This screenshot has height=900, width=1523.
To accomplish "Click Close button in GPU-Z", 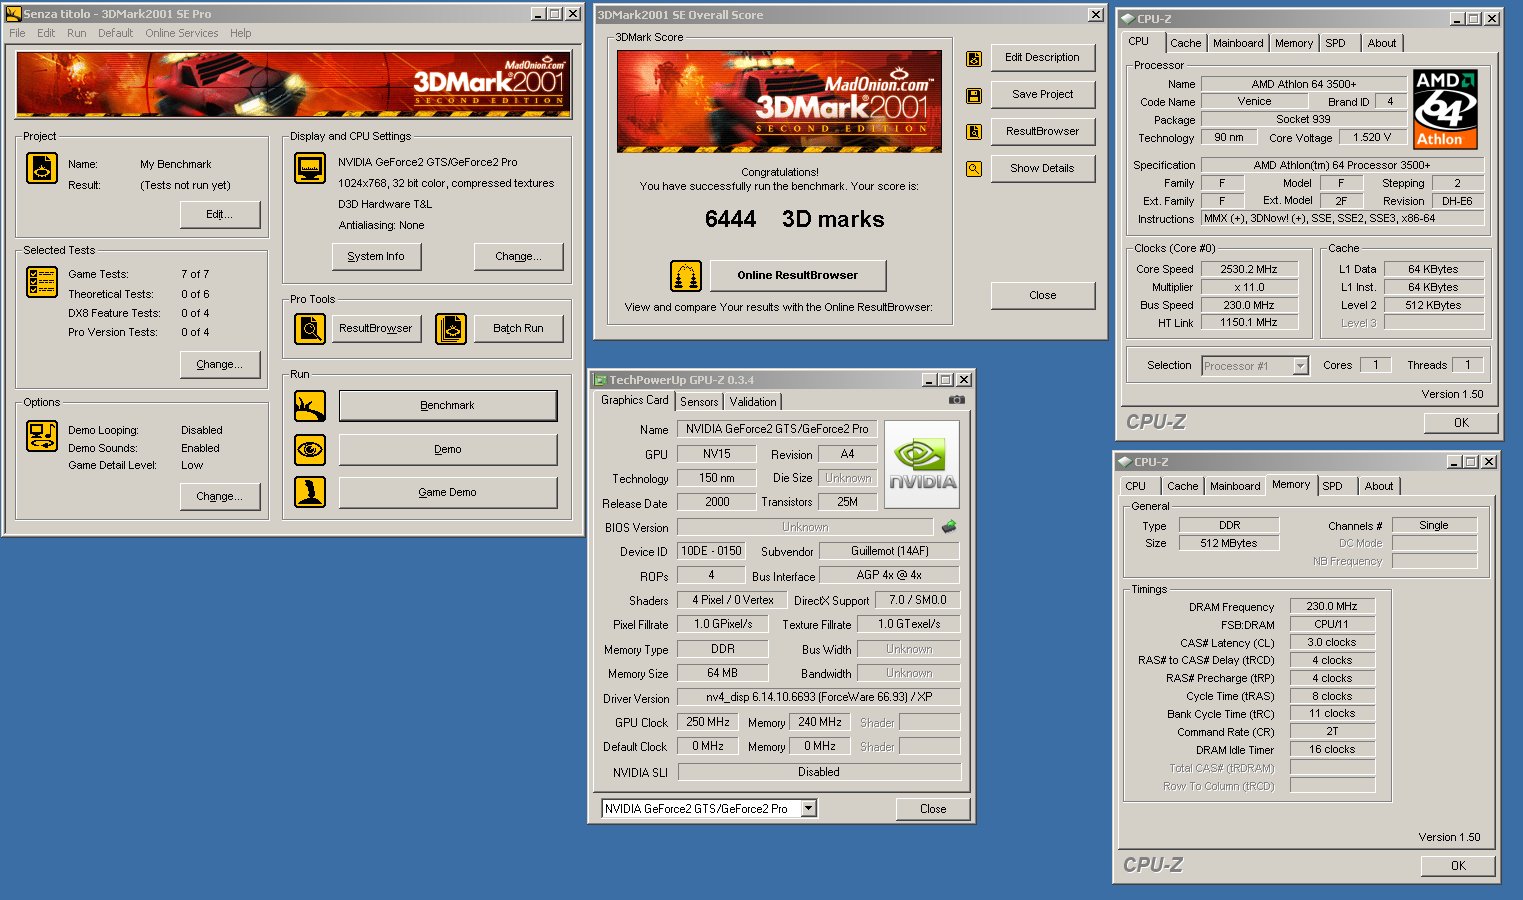I will [932, 809].
